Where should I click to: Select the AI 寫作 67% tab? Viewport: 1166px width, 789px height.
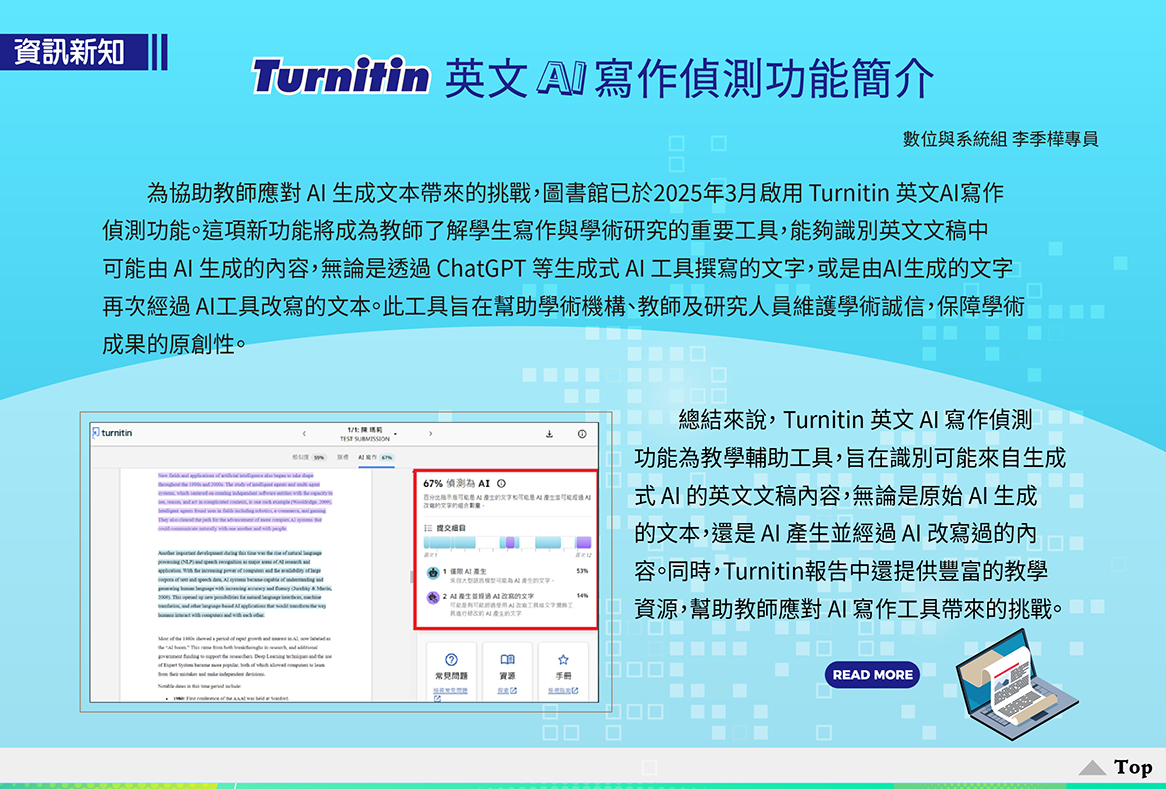[x=375, y=457]
